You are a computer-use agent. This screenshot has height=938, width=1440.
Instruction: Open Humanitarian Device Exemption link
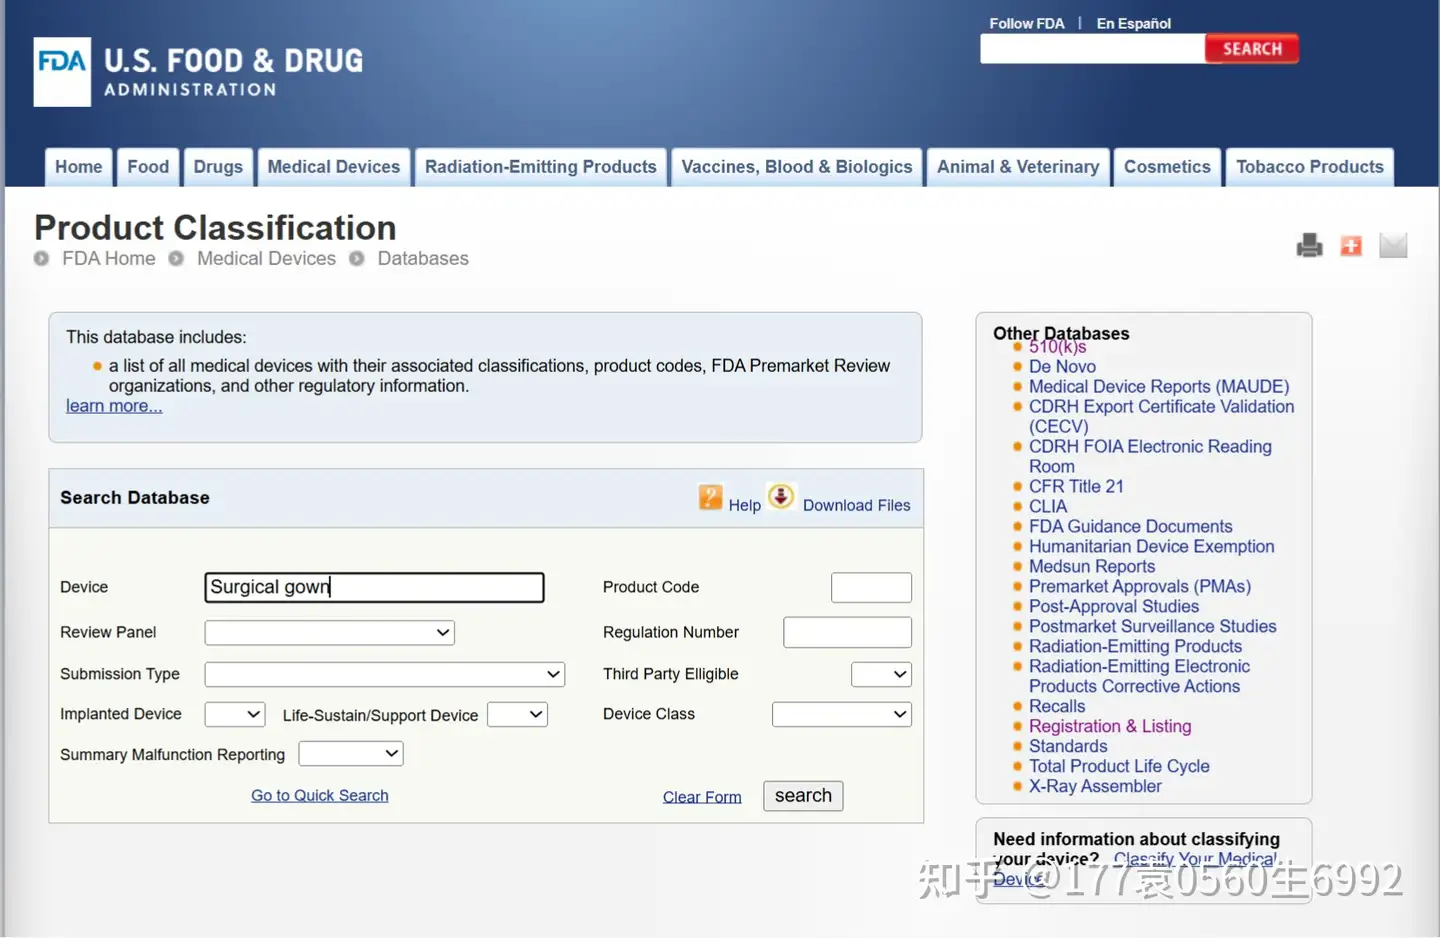pos(1151,547)
